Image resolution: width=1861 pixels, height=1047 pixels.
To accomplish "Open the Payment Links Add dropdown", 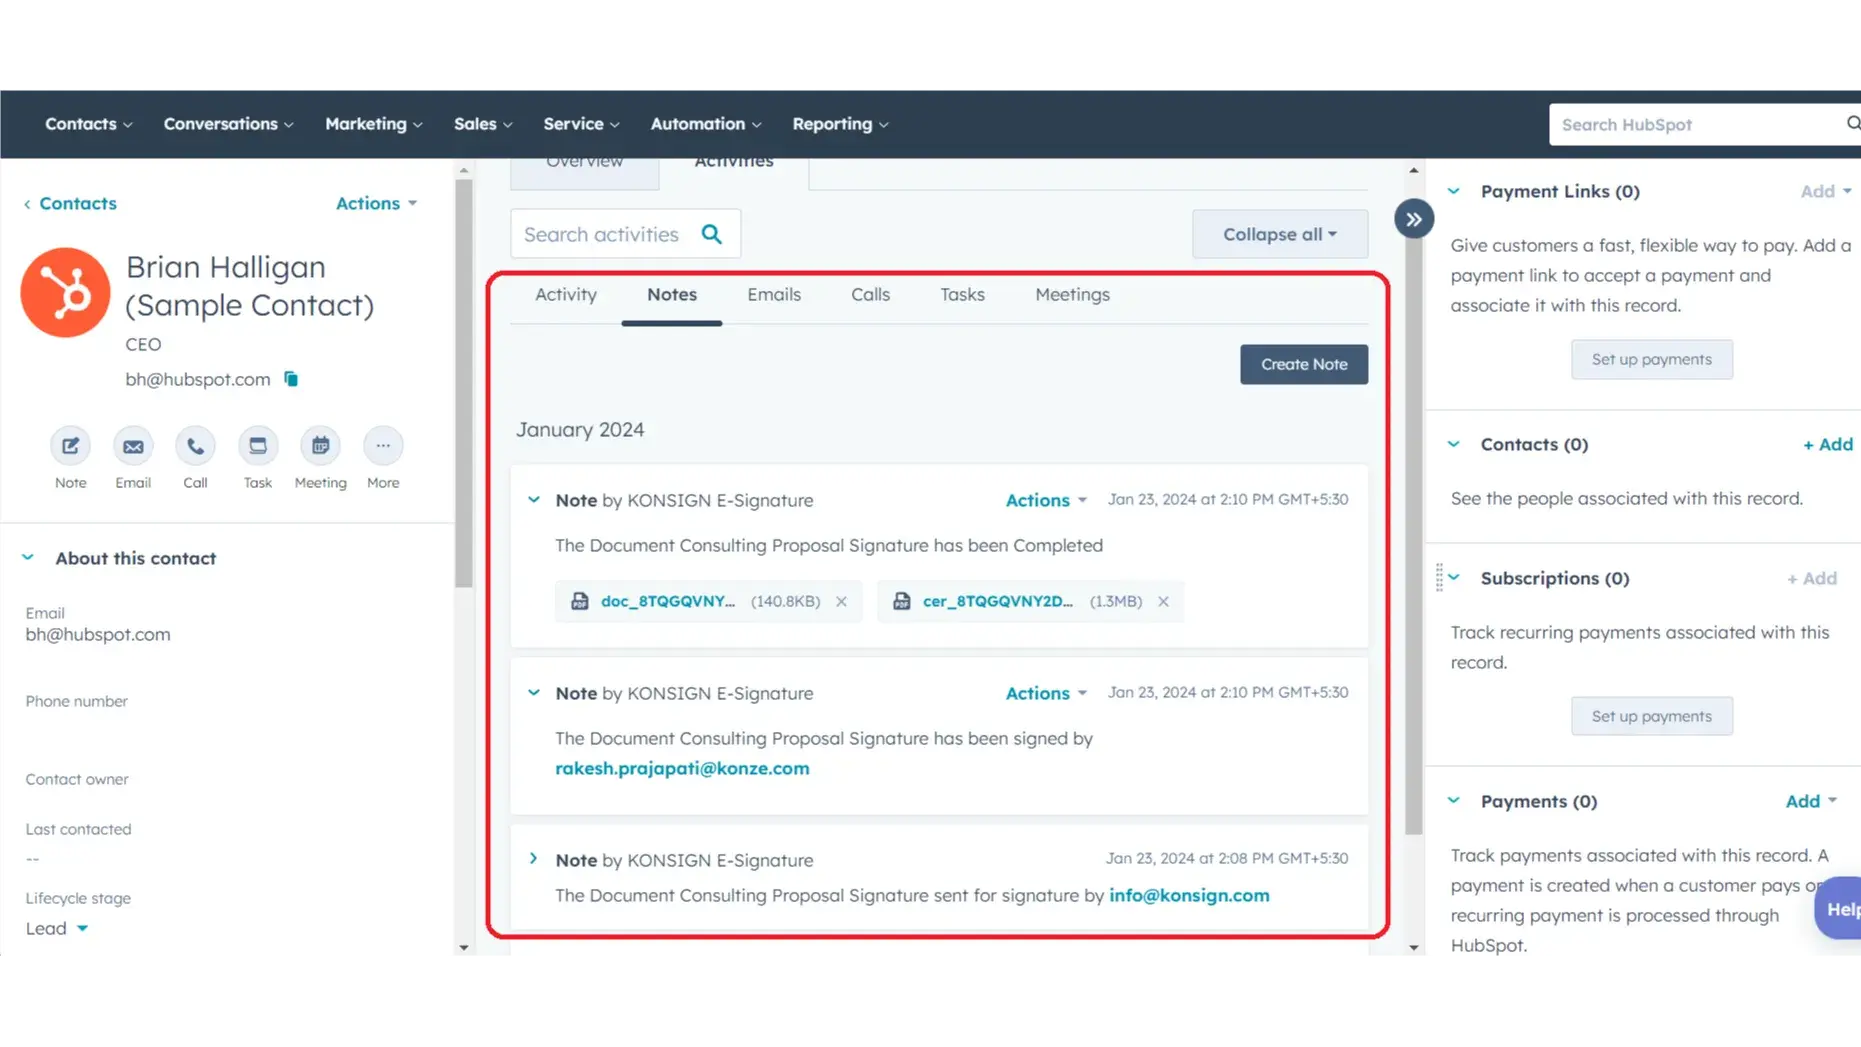I will (x=1826, y=191).
